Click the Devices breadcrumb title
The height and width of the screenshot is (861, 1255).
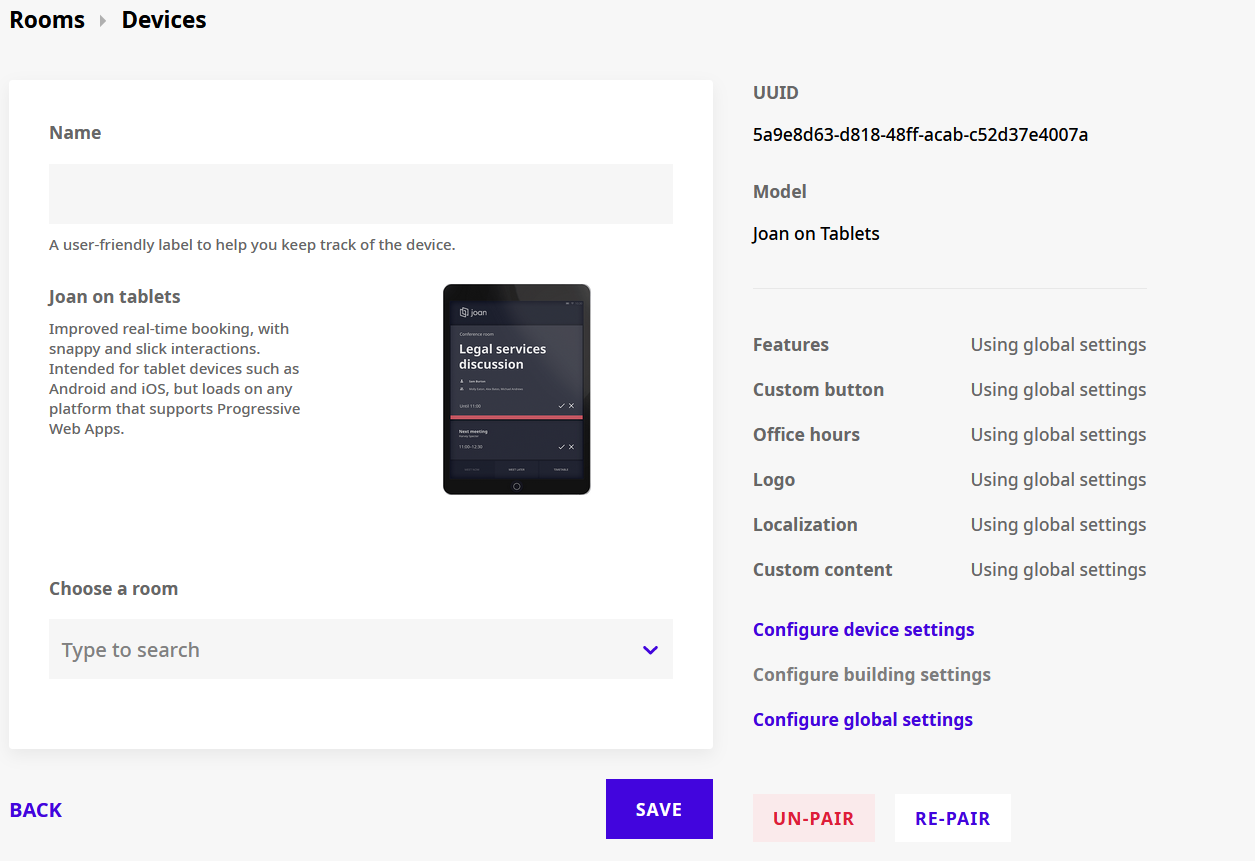164,20
